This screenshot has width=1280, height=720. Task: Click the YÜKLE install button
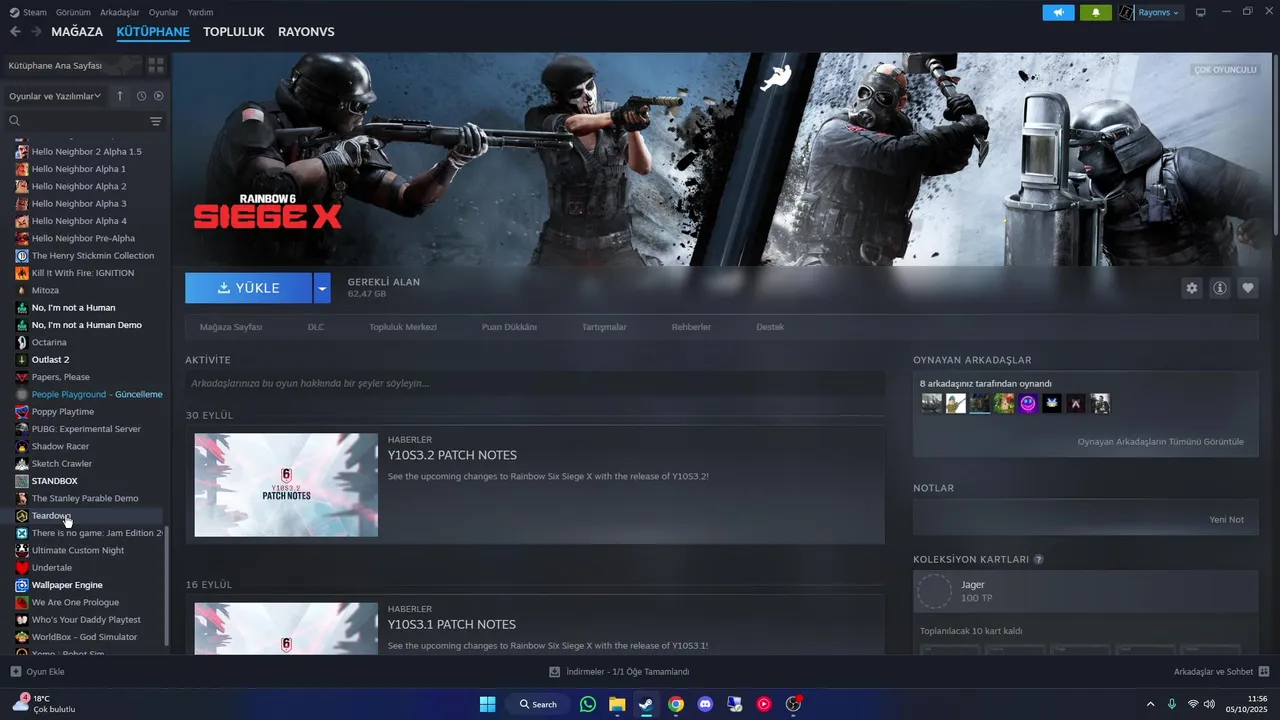pos(249,288)
